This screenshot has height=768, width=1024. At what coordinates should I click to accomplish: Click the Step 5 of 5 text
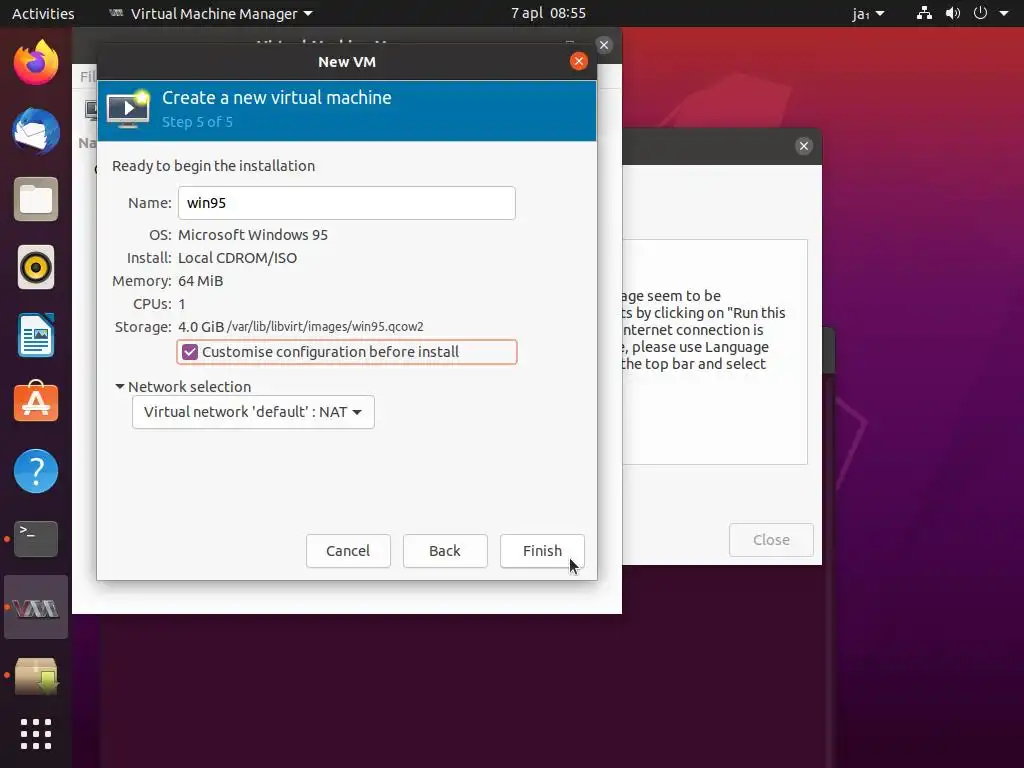pyautogui.click(x=197, y=122)
